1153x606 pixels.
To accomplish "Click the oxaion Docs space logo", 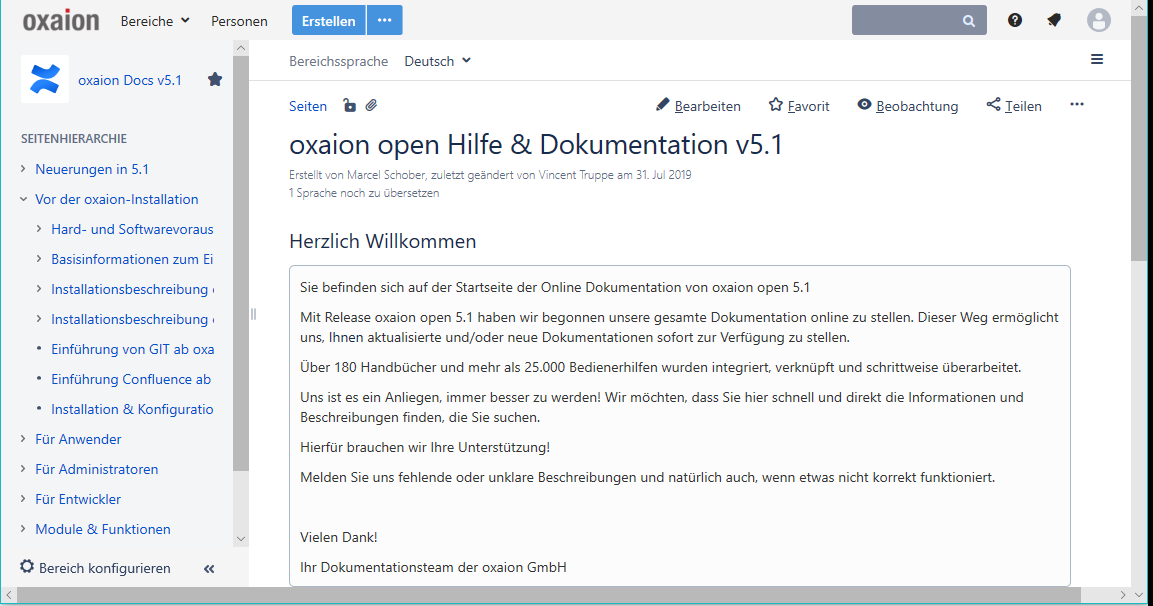I will [45, 79].
